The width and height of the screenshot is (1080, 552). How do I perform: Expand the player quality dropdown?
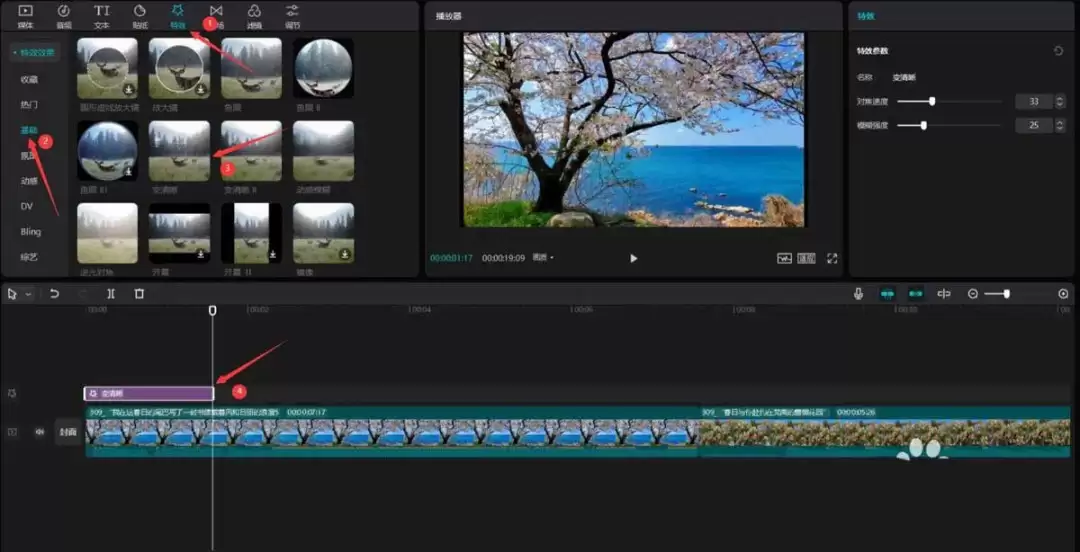point(543,258)
